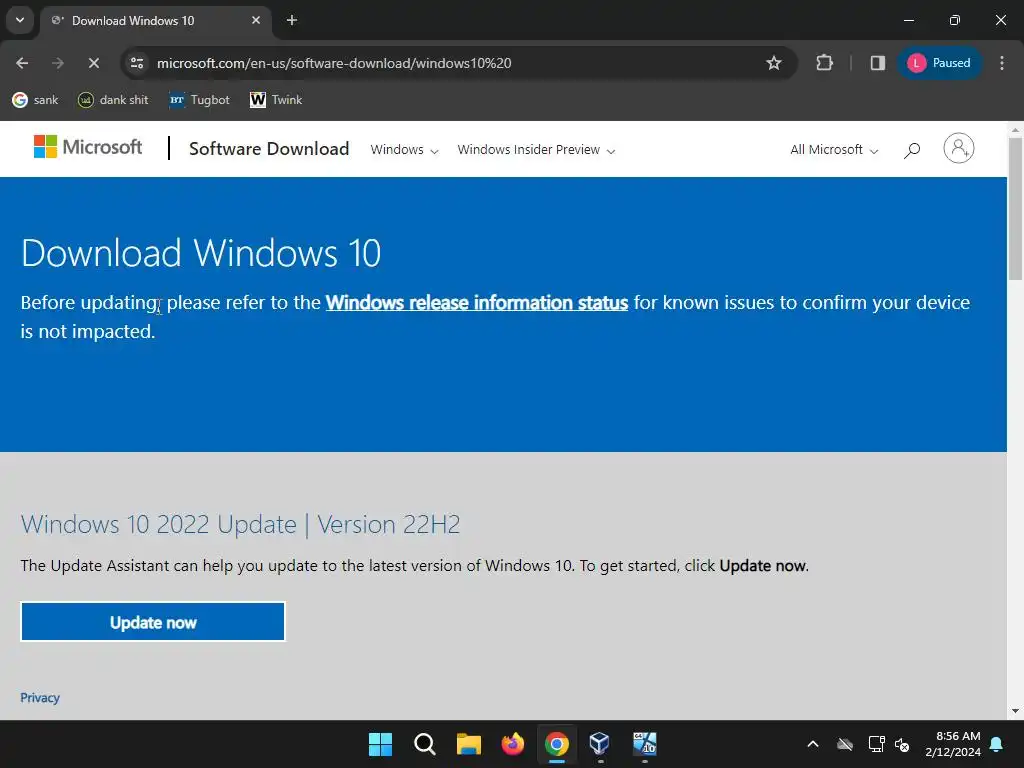Screen dimensions: 1024x768
Task: Bookmark this page with the star icon
Action: click(x=774, y=63)
